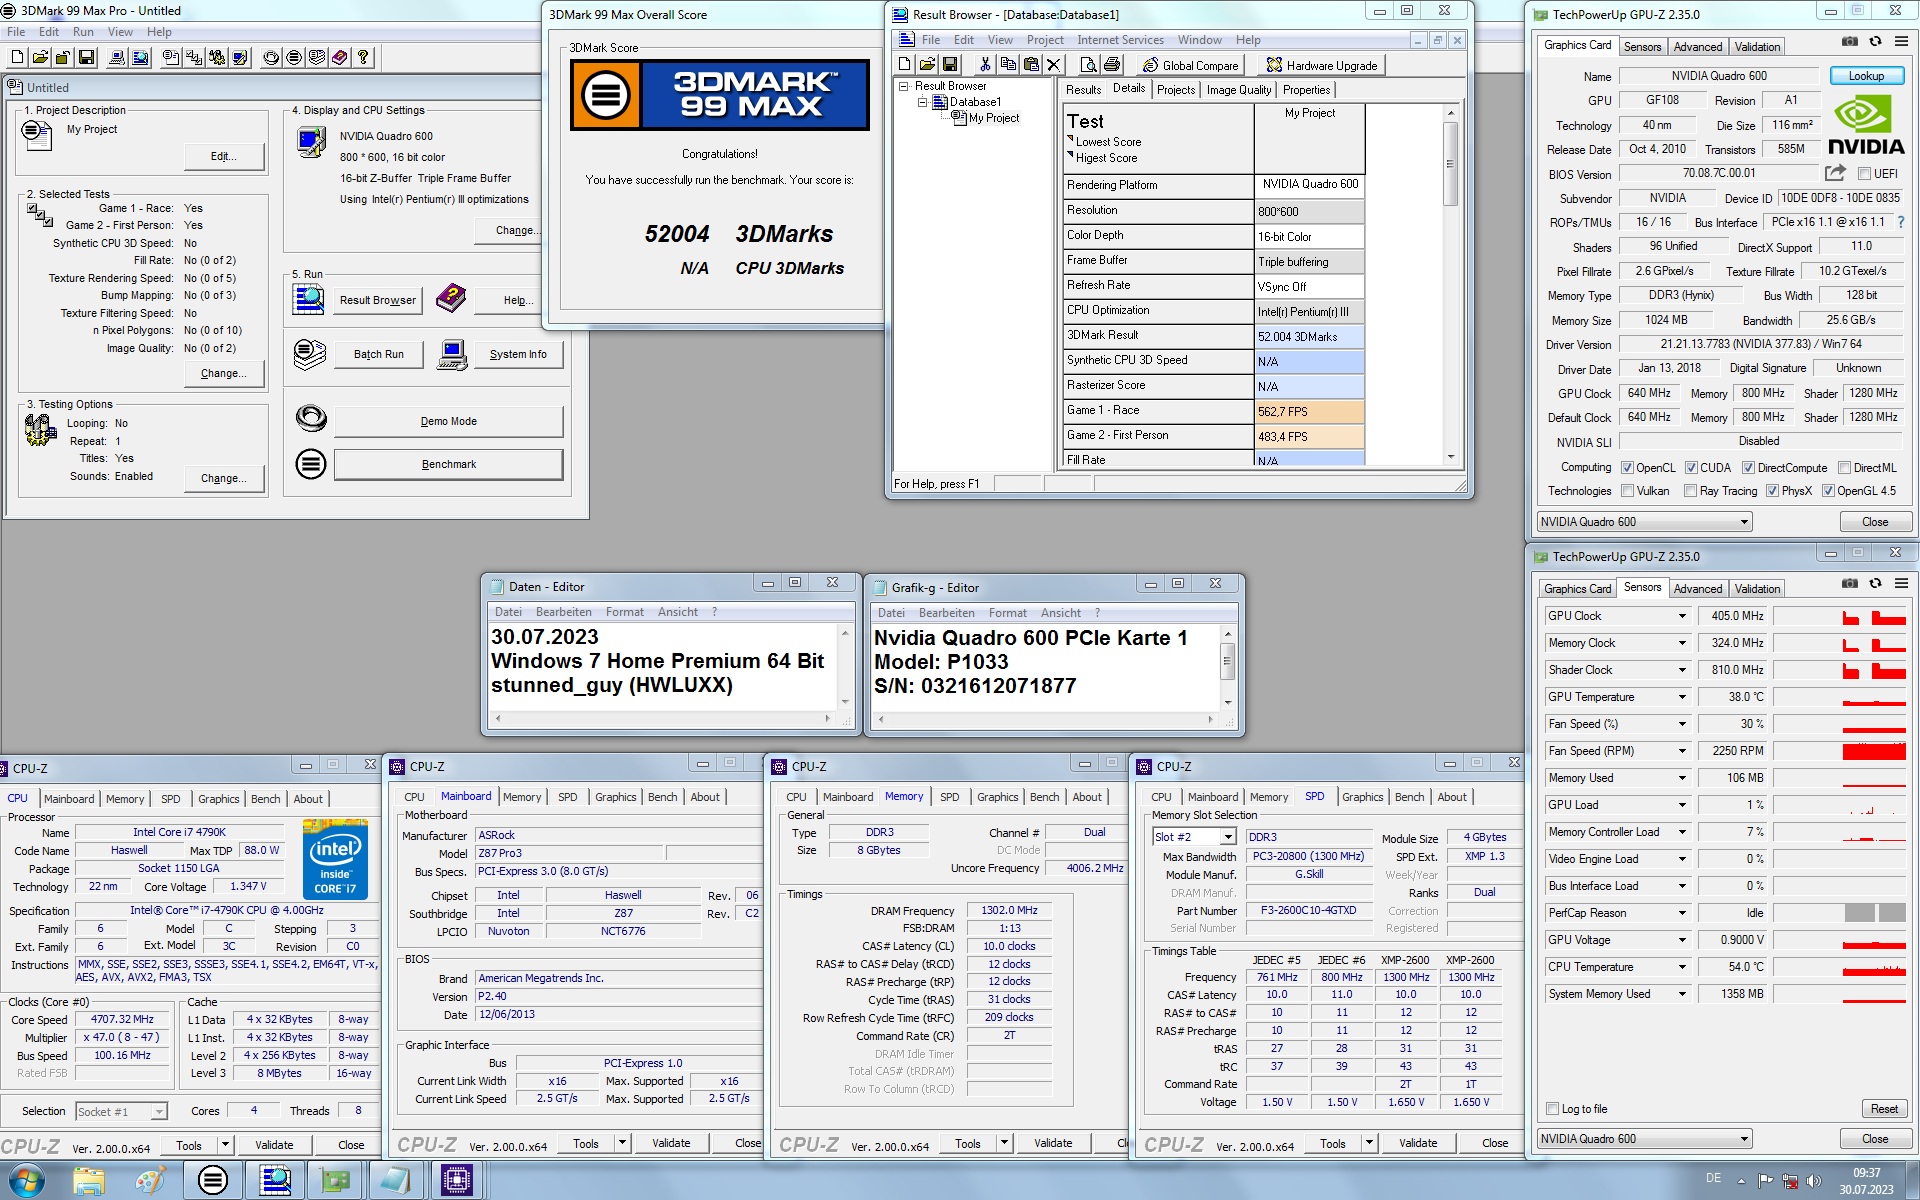1920x1200 pixels.
Task: Click Cut scissors icon in Result Browser toolbar
Action: (985, 65)
